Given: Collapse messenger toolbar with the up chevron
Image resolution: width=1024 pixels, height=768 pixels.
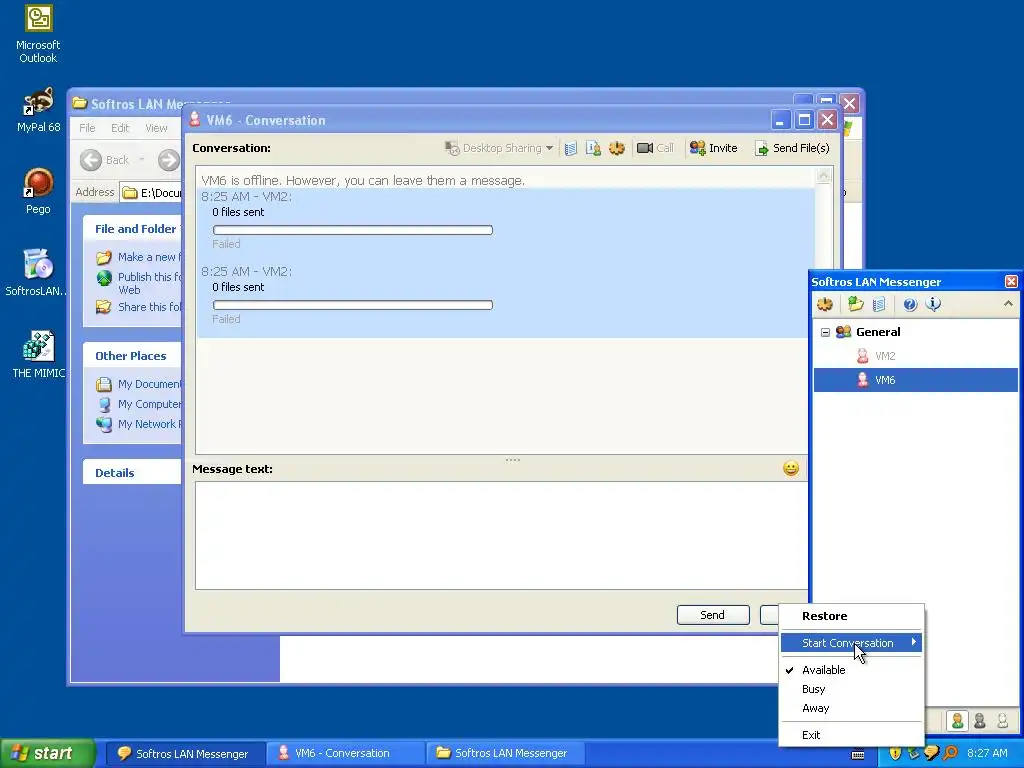Looking at the screenshot, I should tap(1008, 304).
